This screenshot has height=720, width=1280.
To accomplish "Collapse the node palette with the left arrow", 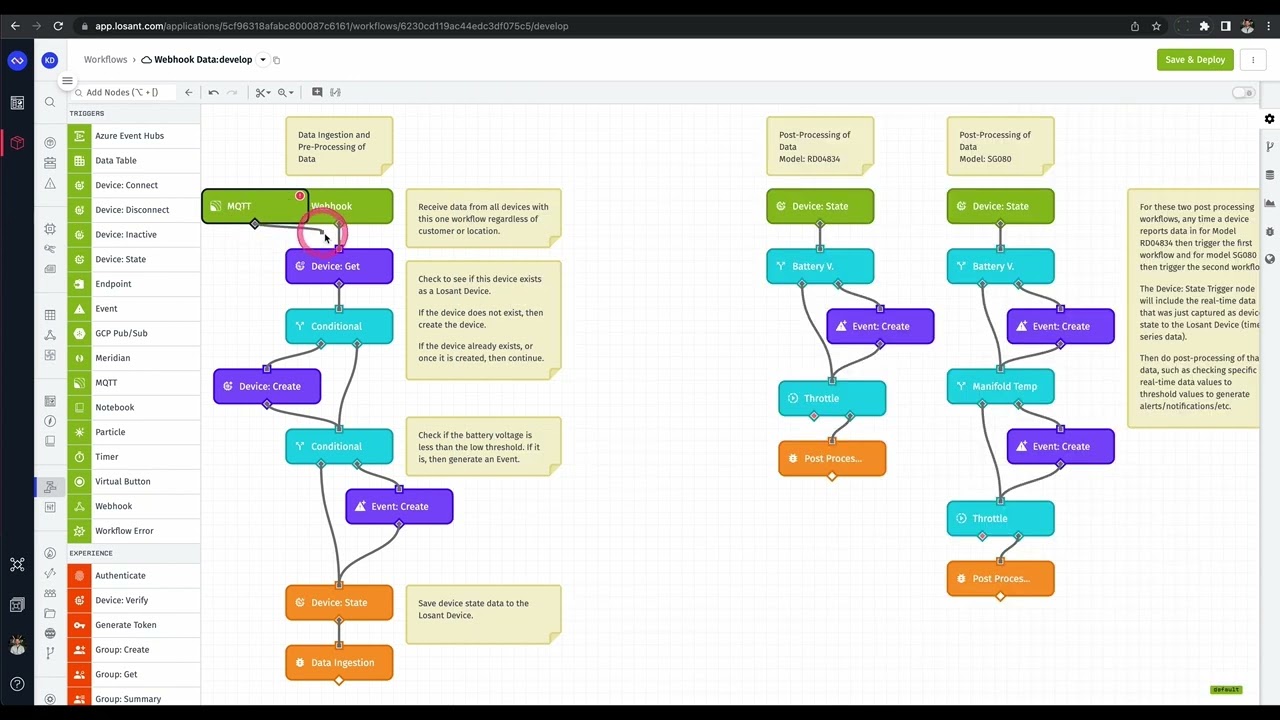I will coord(188,92).
